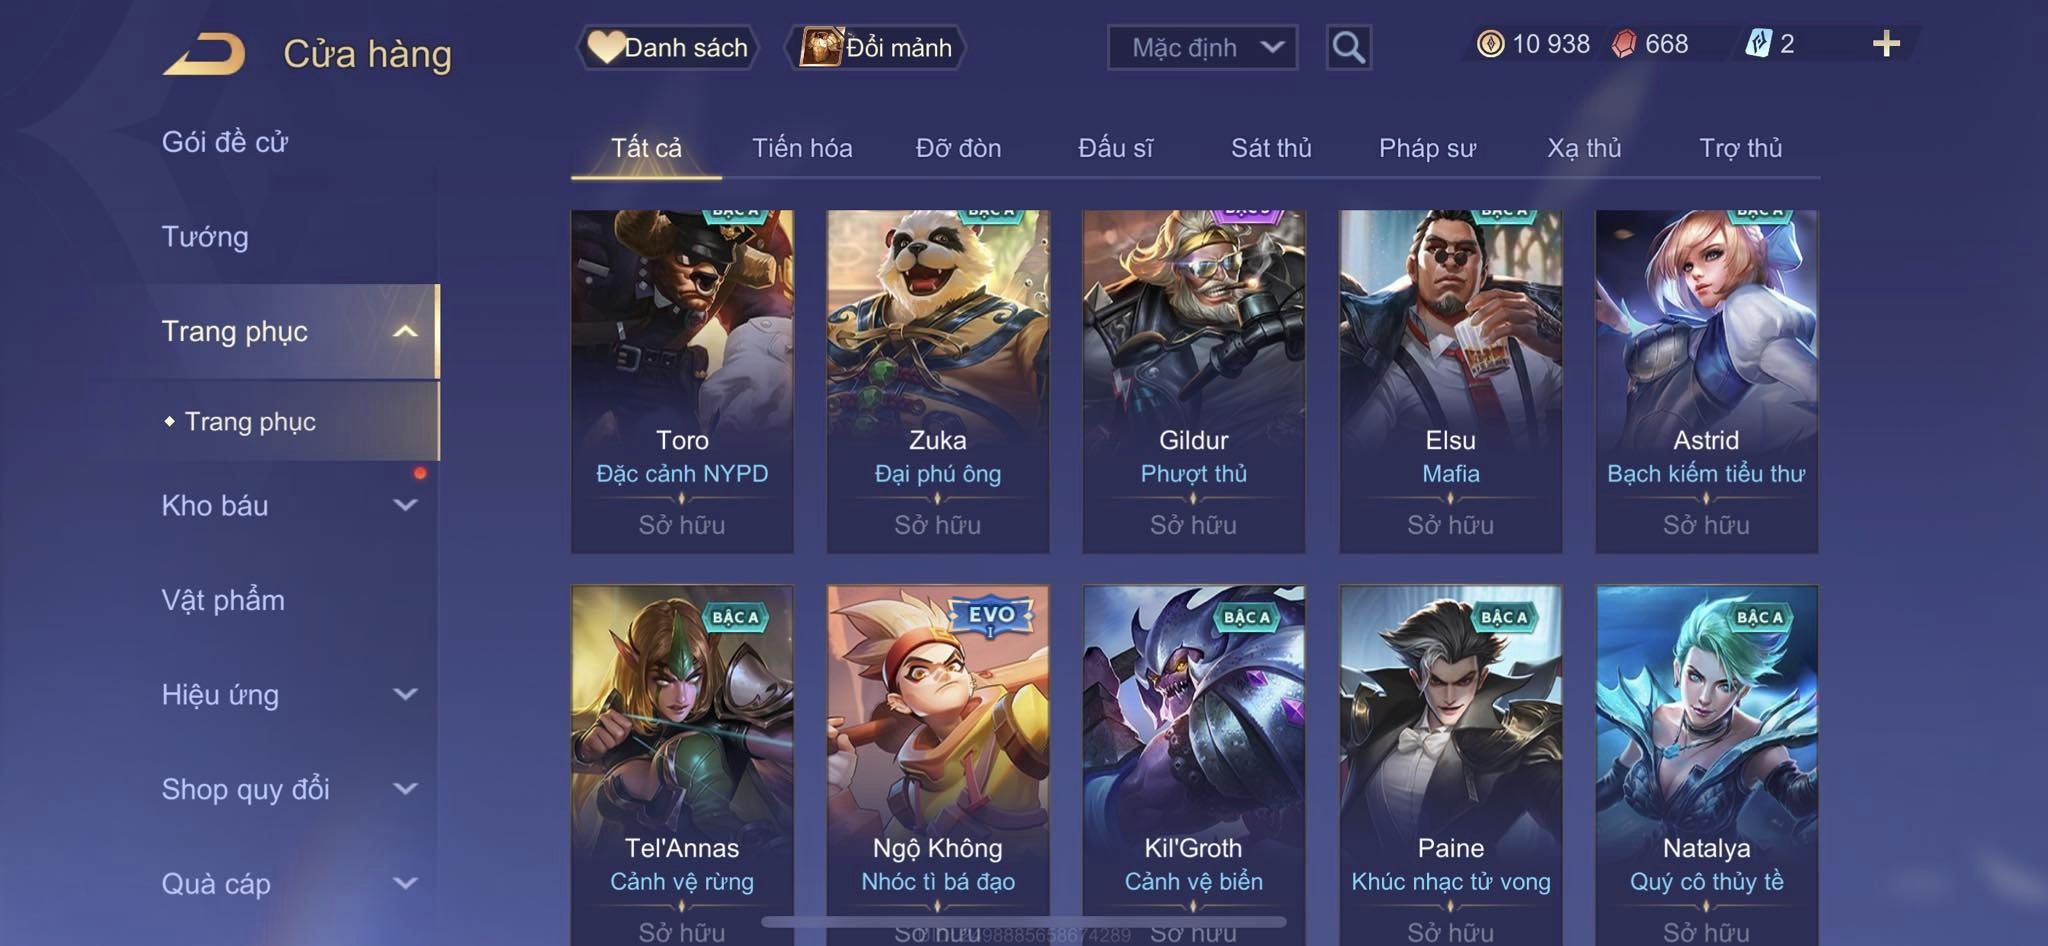The height and width of the screenshot is (946, 2048).
Task: Open the search magnifier icon
Action: [1348, 47]
